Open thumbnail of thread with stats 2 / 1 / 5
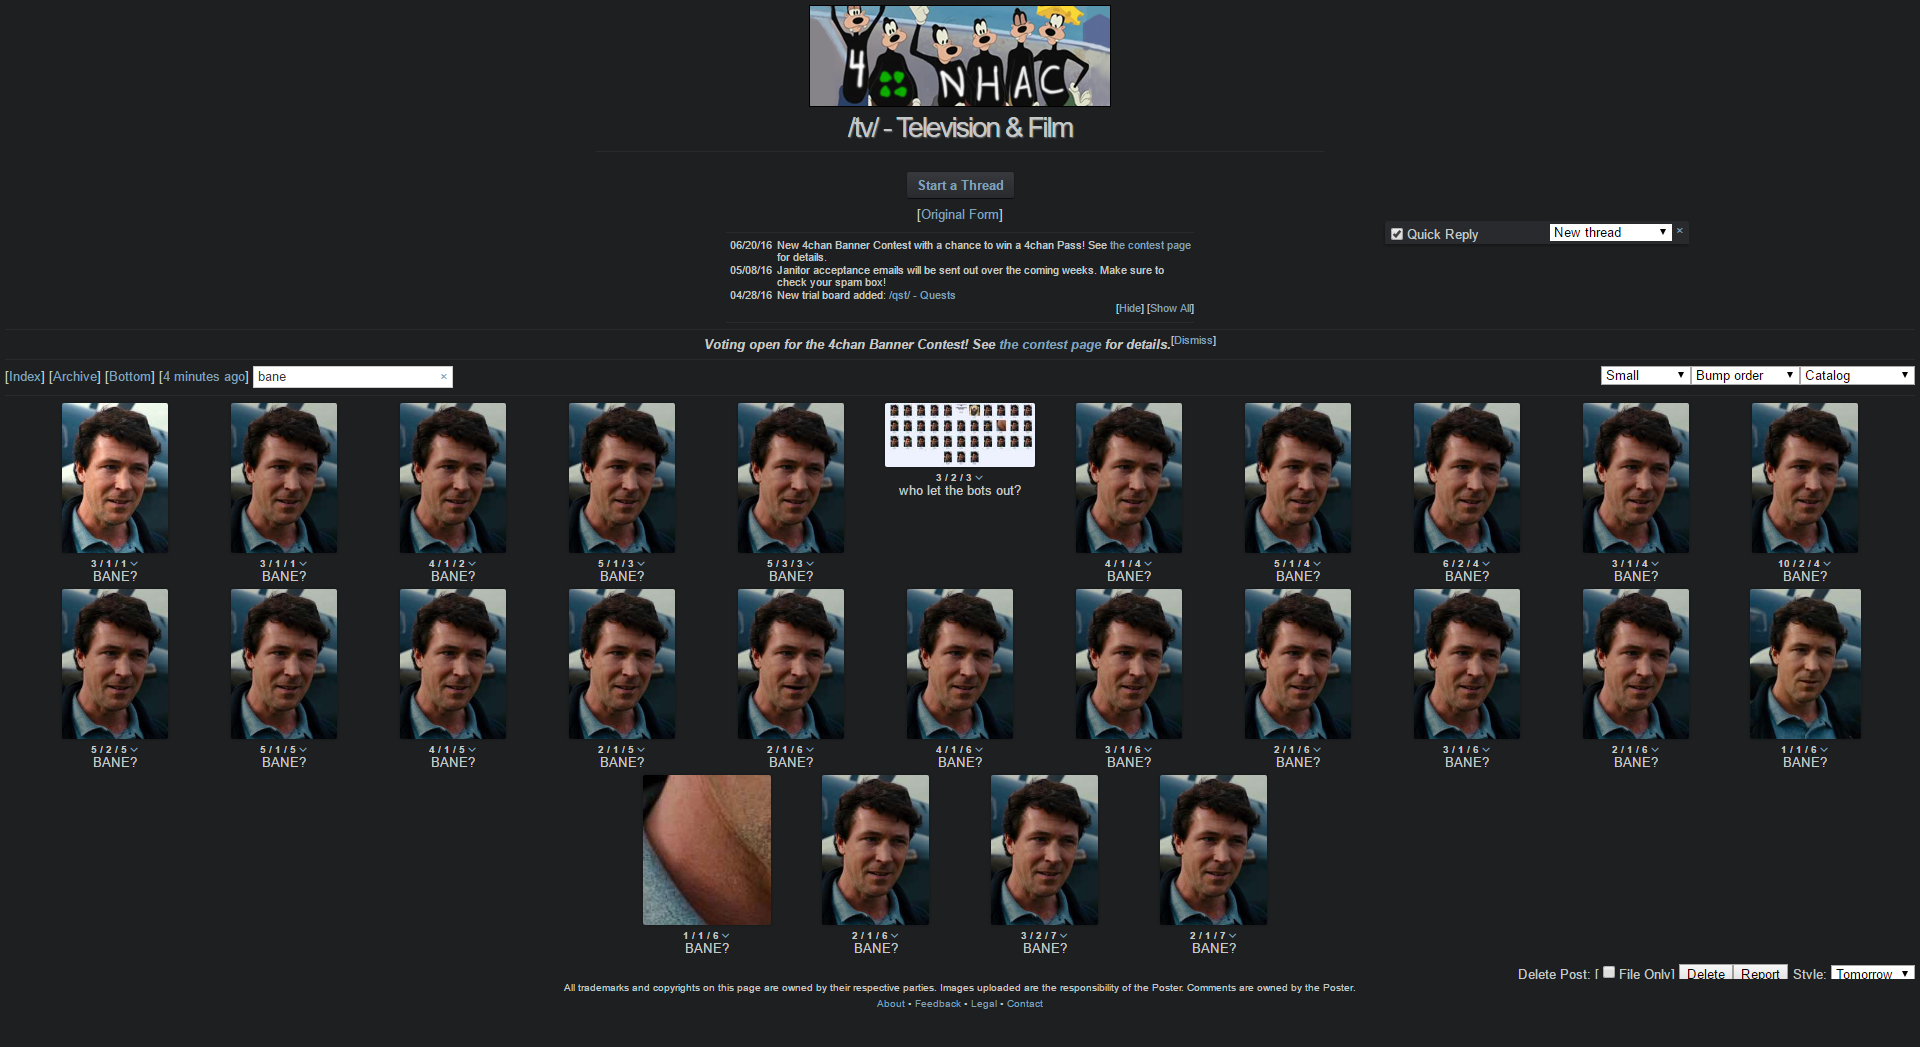 click(x=622, y=664)
